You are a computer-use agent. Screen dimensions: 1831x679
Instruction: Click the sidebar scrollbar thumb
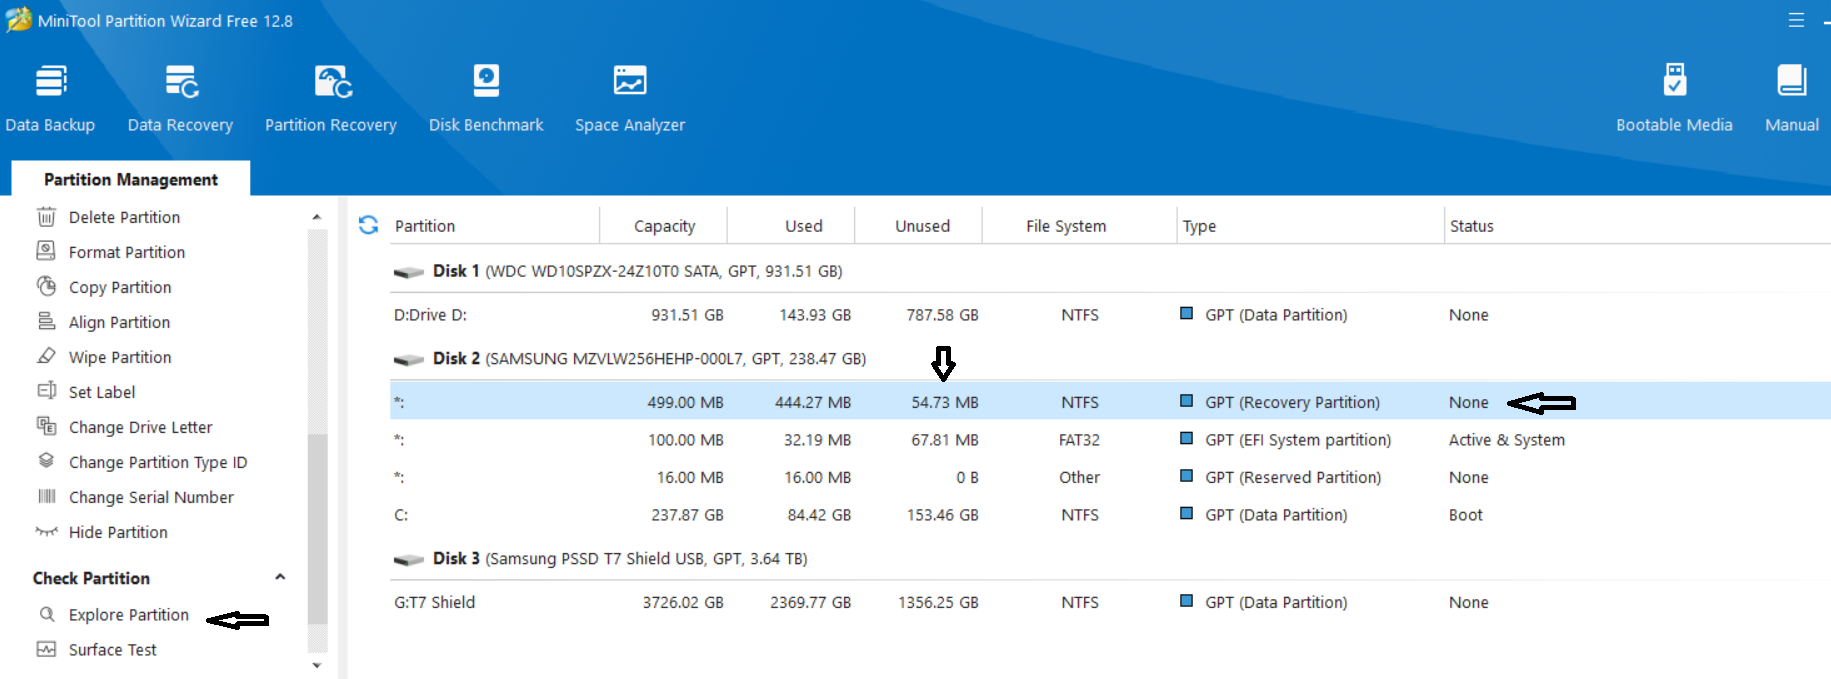[317, 529]
